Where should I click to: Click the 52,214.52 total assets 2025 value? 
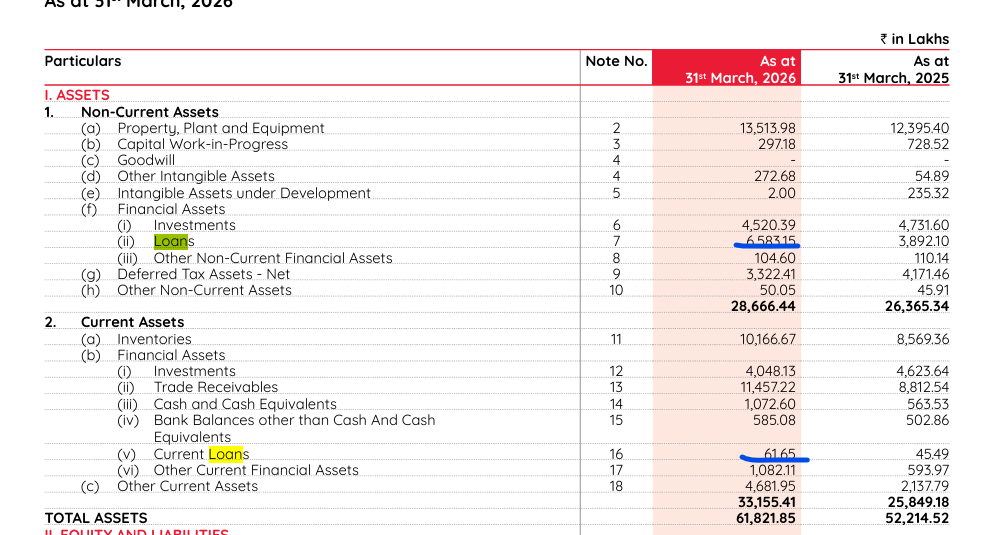pos(918,518)
